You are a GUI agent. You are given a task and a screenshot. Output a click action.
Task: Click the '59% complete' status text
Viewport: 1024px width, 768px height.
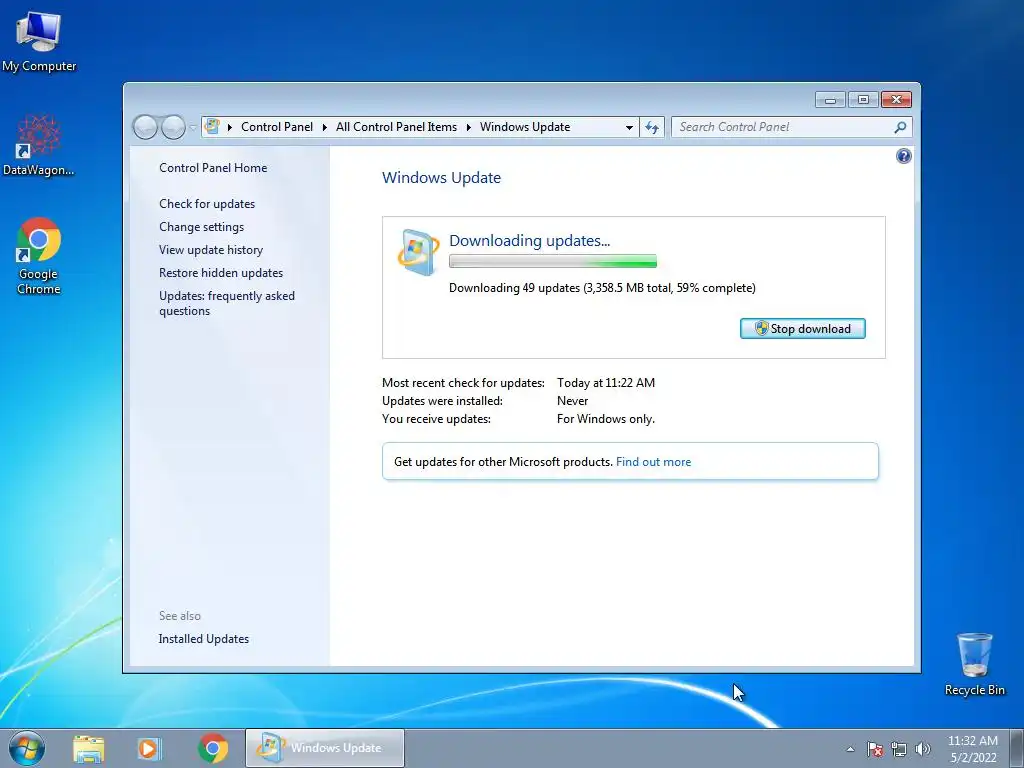(715, 288)
